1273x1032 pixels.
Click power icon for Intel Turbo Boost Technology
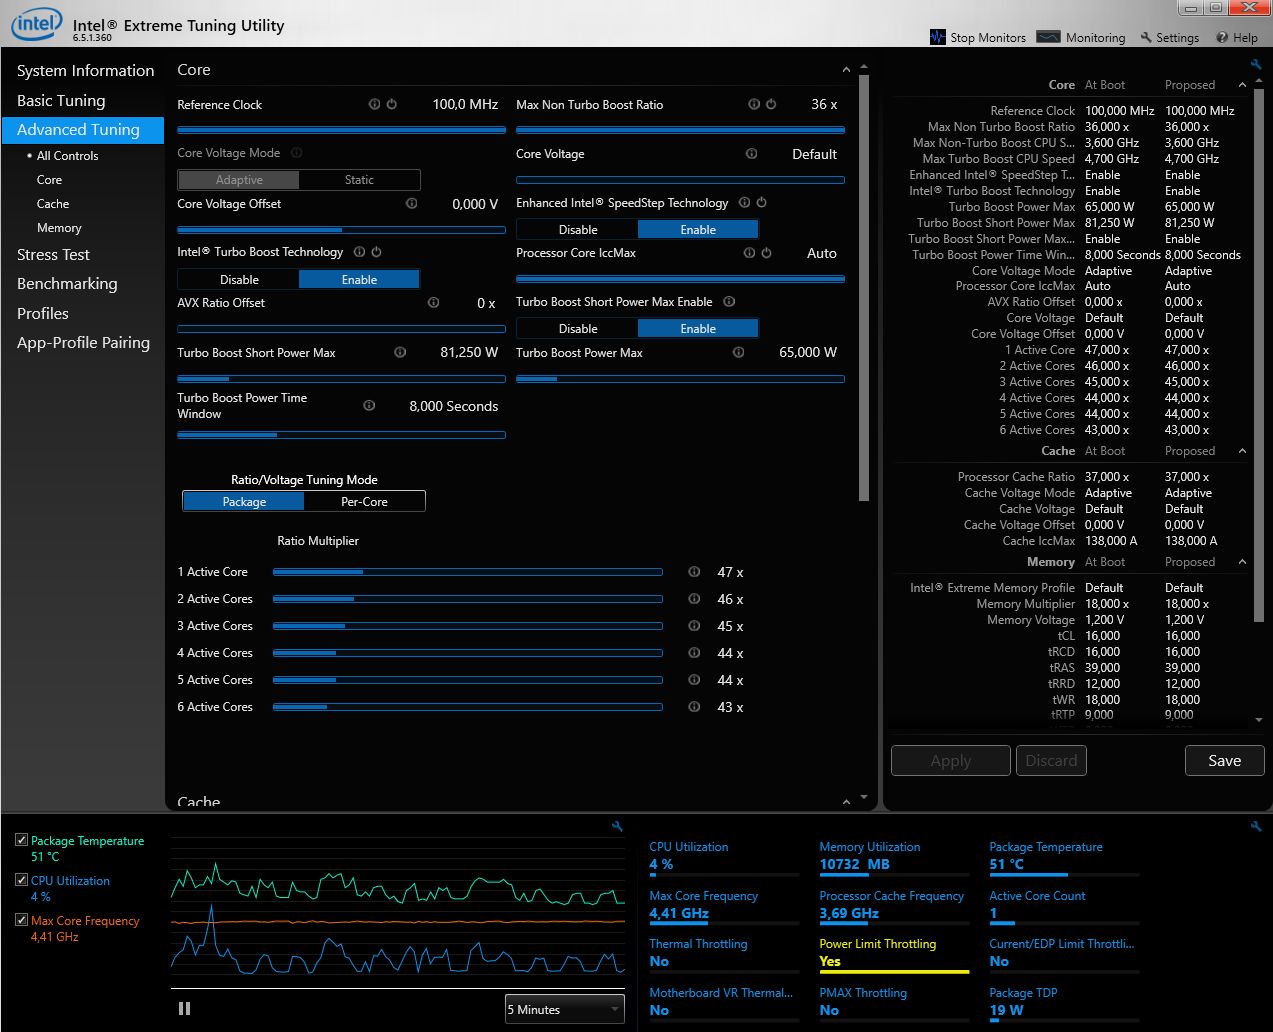pyautogui.click(x=376, y=252)
